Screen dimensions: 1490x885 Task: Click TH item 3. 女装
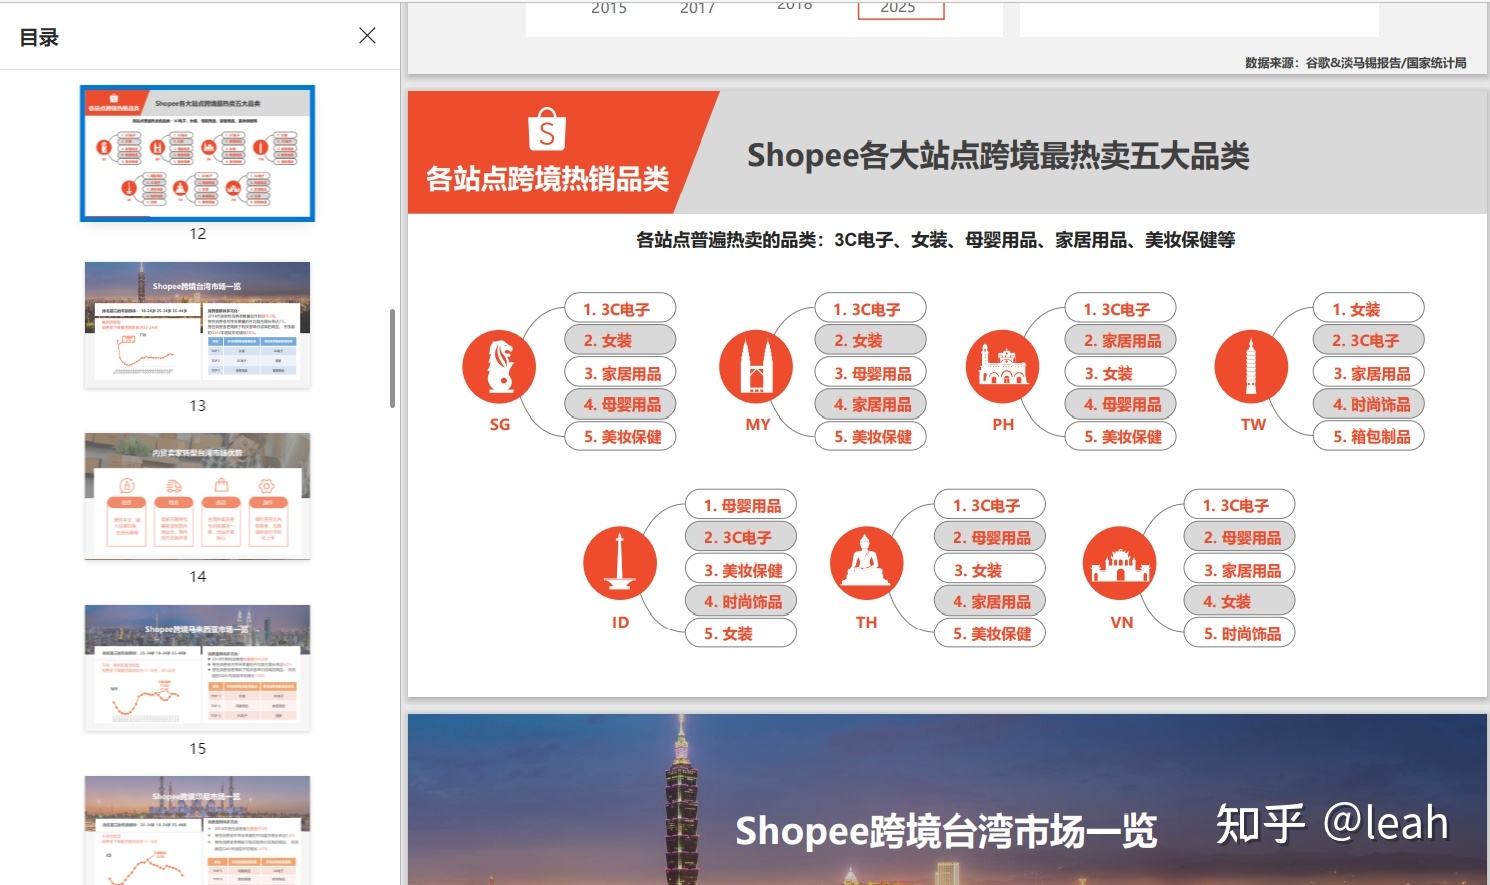click(x=990, y=570)
